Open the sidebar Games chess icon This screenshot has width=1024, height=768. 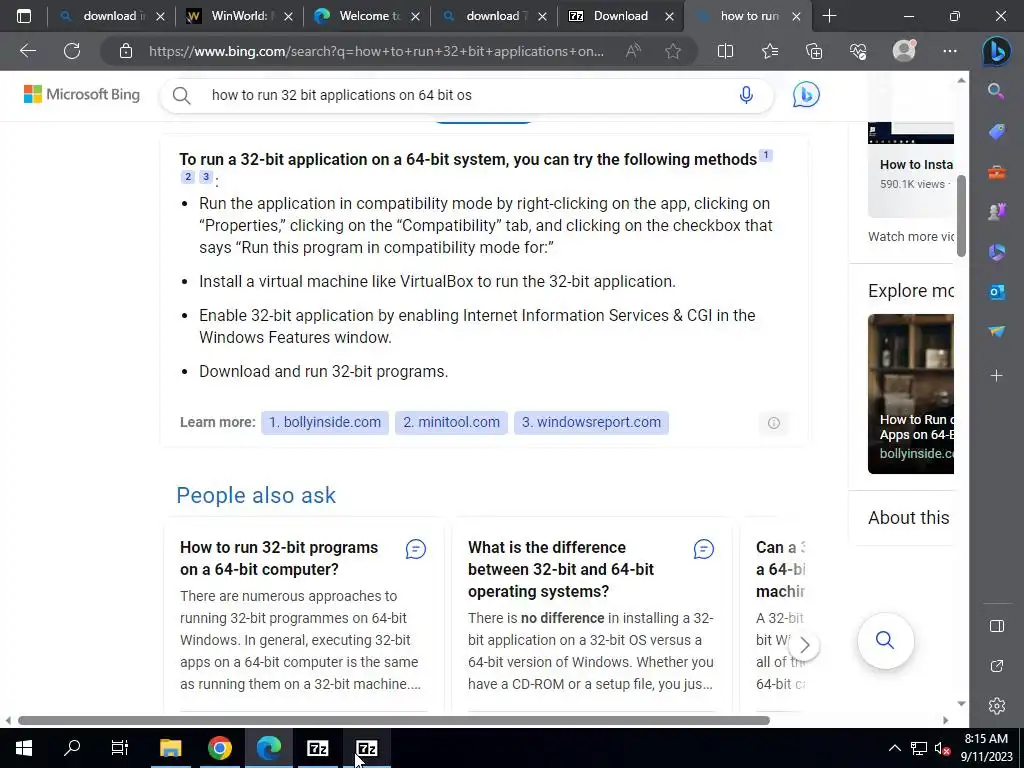pos(996,212)
